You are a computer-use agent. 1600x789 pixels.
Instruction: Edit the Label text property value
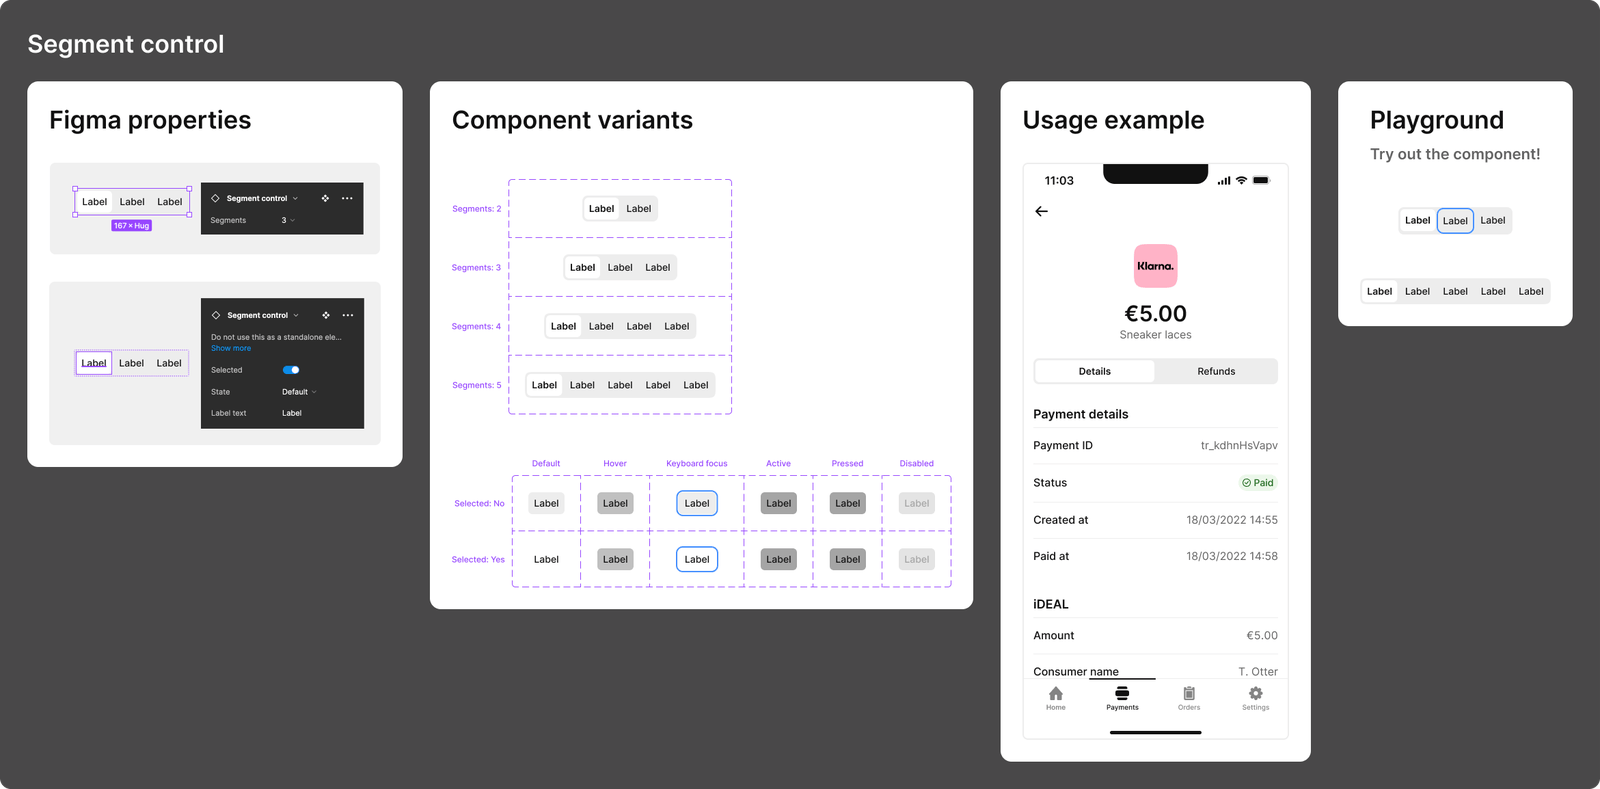(x=292, y=413)
